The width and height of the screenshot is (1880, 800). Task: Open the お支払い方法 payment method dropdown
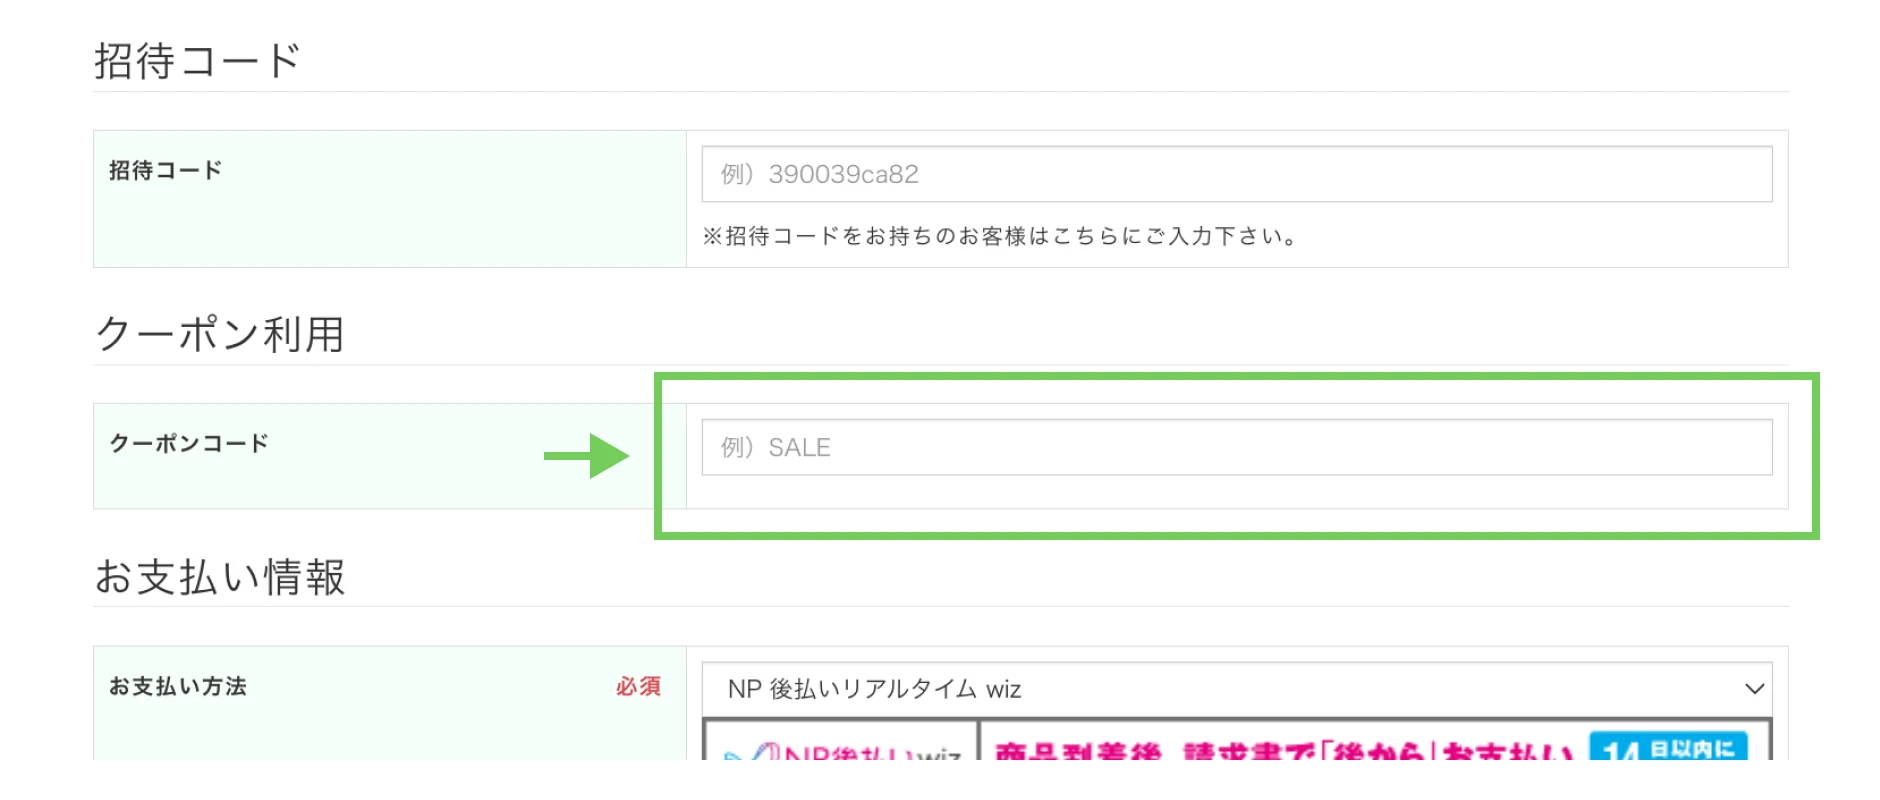1236,689
